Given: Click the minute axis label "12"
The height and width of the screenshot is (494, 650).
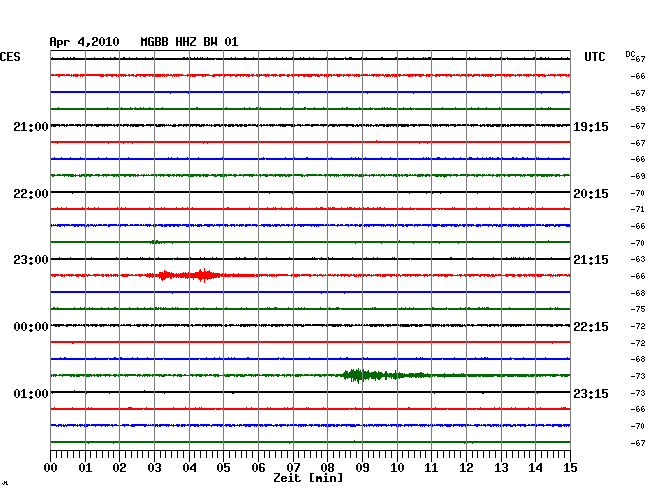Looking at the screenshot, I should pyautogui.click(x=466, y=468).
